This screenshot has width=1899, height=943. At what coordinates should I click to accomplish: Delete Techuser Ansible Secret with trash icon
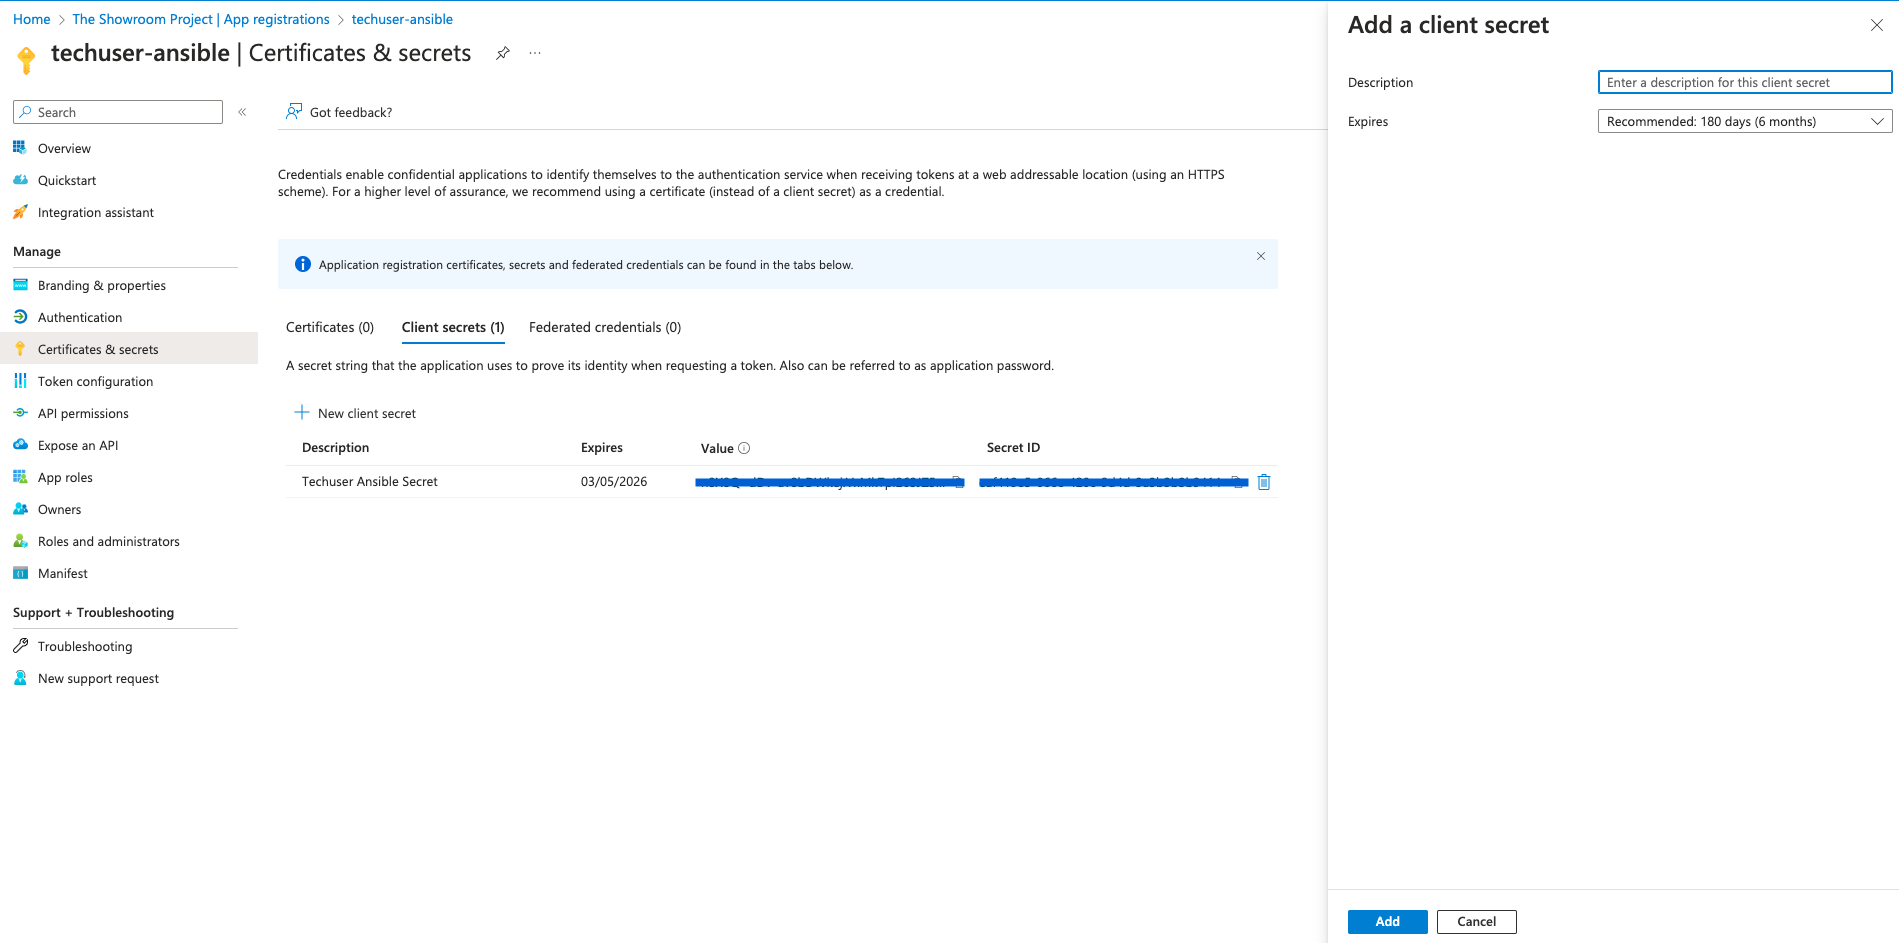[1264, 482]
